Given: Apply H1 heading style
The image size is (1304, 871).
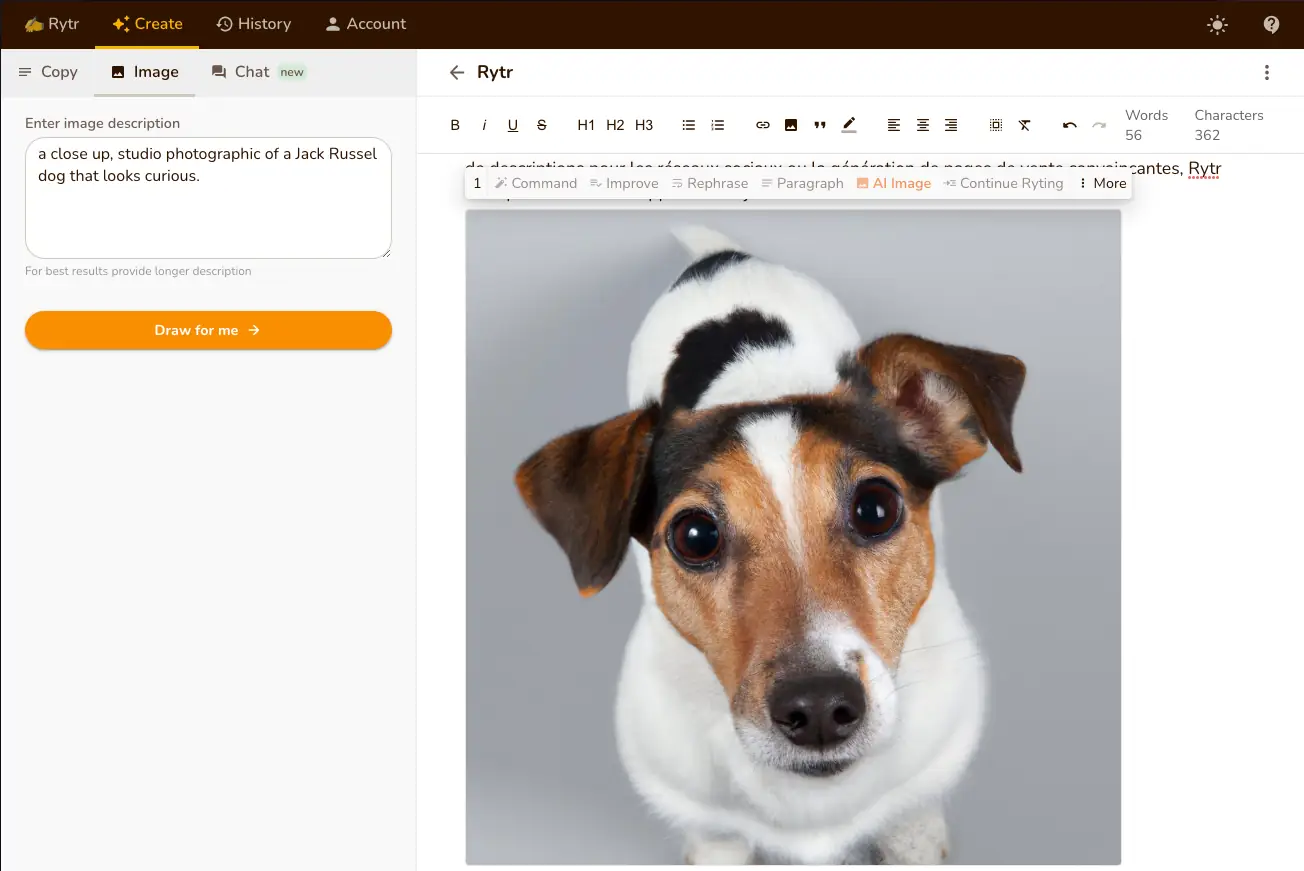Looking at the screenshot, I should tap(586, 125).
